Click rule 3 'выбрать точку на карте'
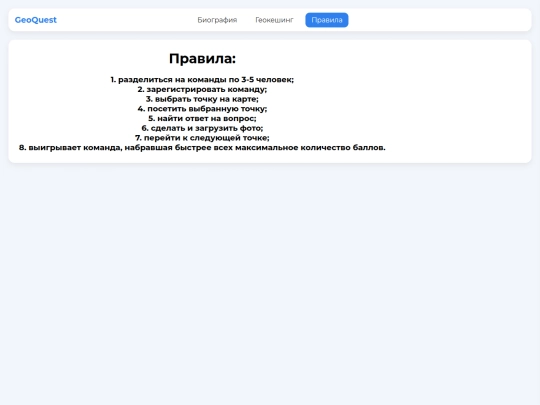Image resolution: width=540 pixels, height=405 pixels. 202,99
